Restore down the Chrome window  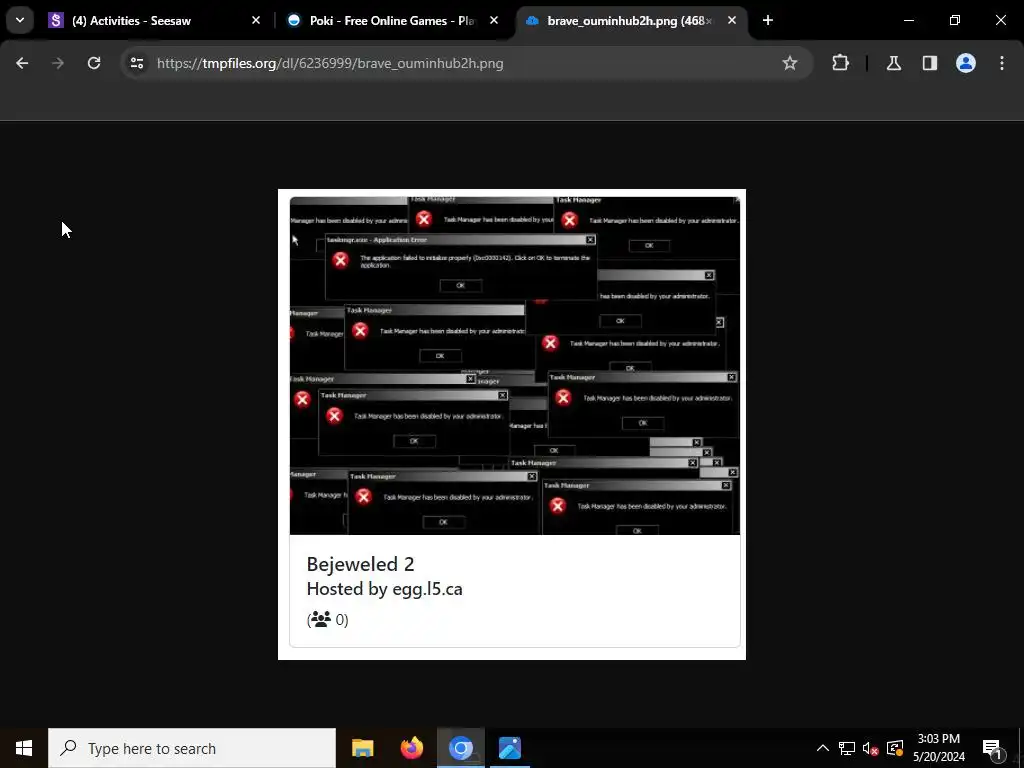(x=955, y=20)
